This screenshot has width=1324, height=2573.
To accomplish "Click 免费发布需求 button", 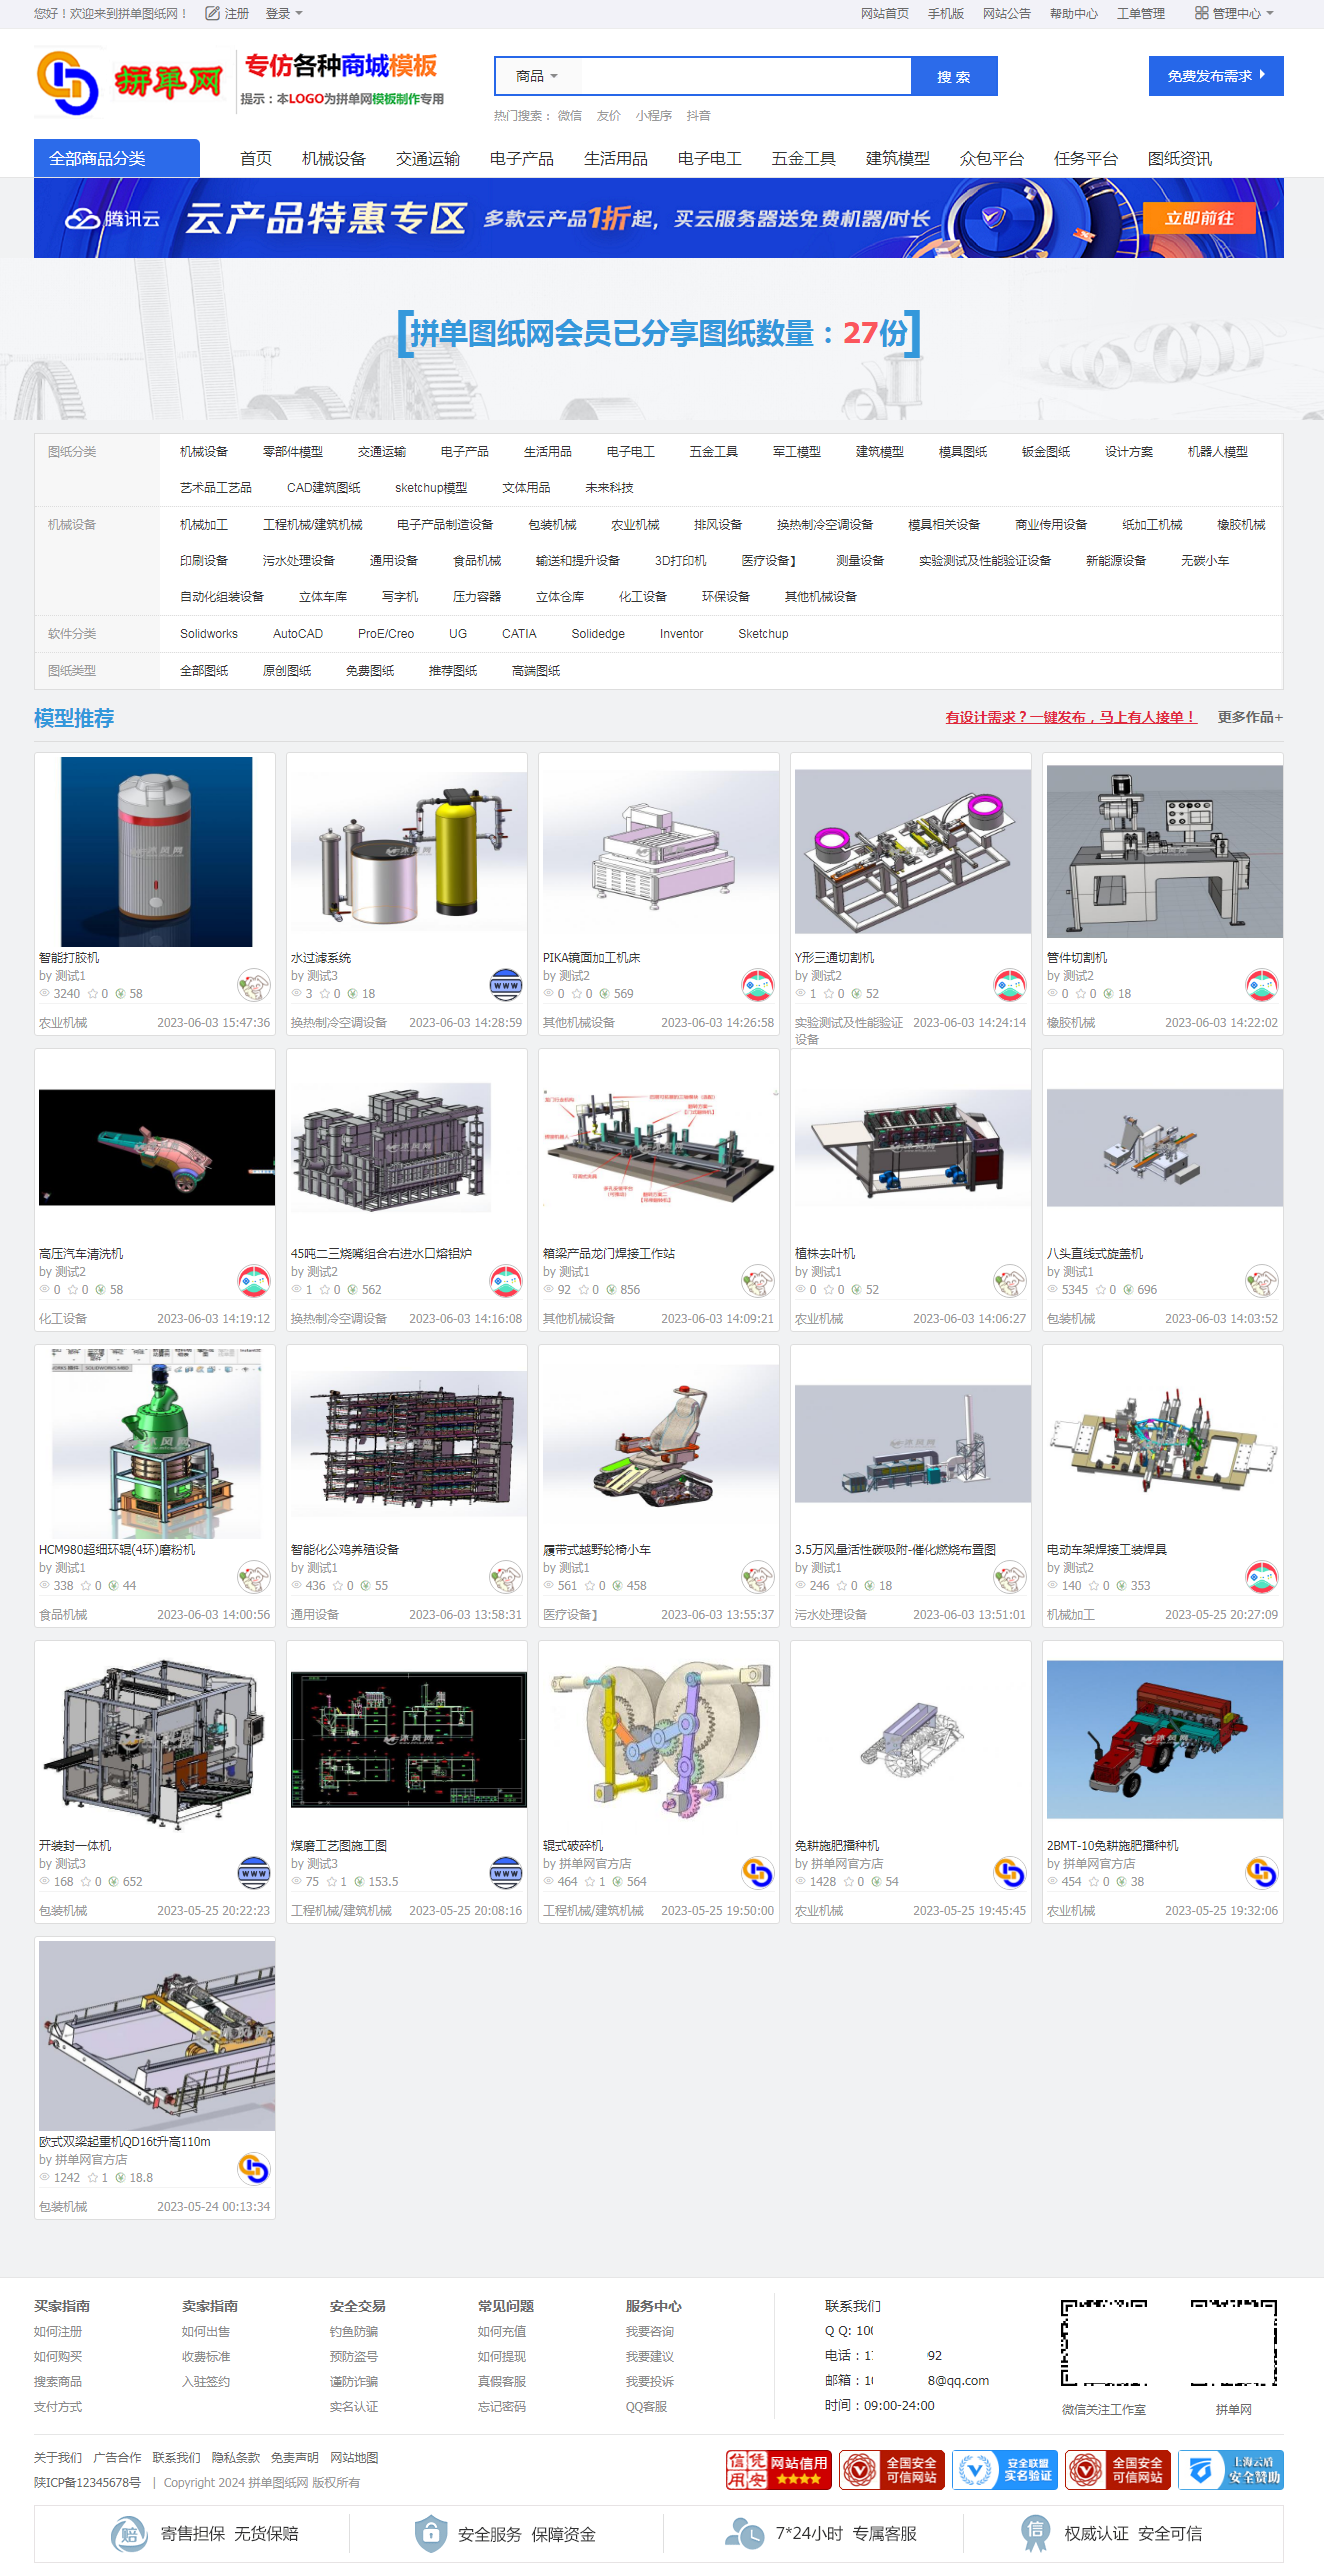I will tap(1216, 76).
